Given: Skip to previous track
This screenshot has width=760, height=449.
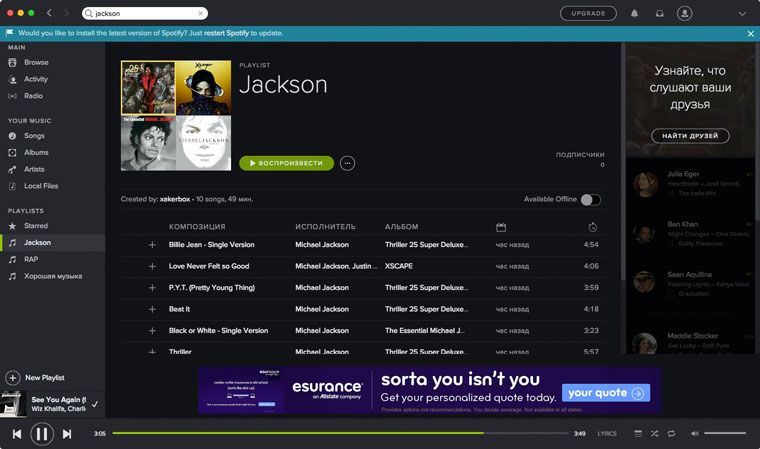Looking at the screenshot, I should [17, 434].
